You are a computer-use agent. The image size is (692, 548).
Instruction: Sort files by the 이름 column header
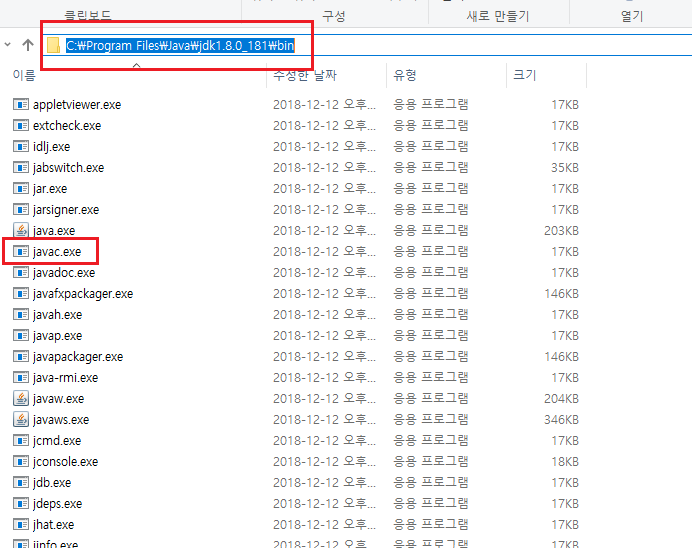coord(24,75)
